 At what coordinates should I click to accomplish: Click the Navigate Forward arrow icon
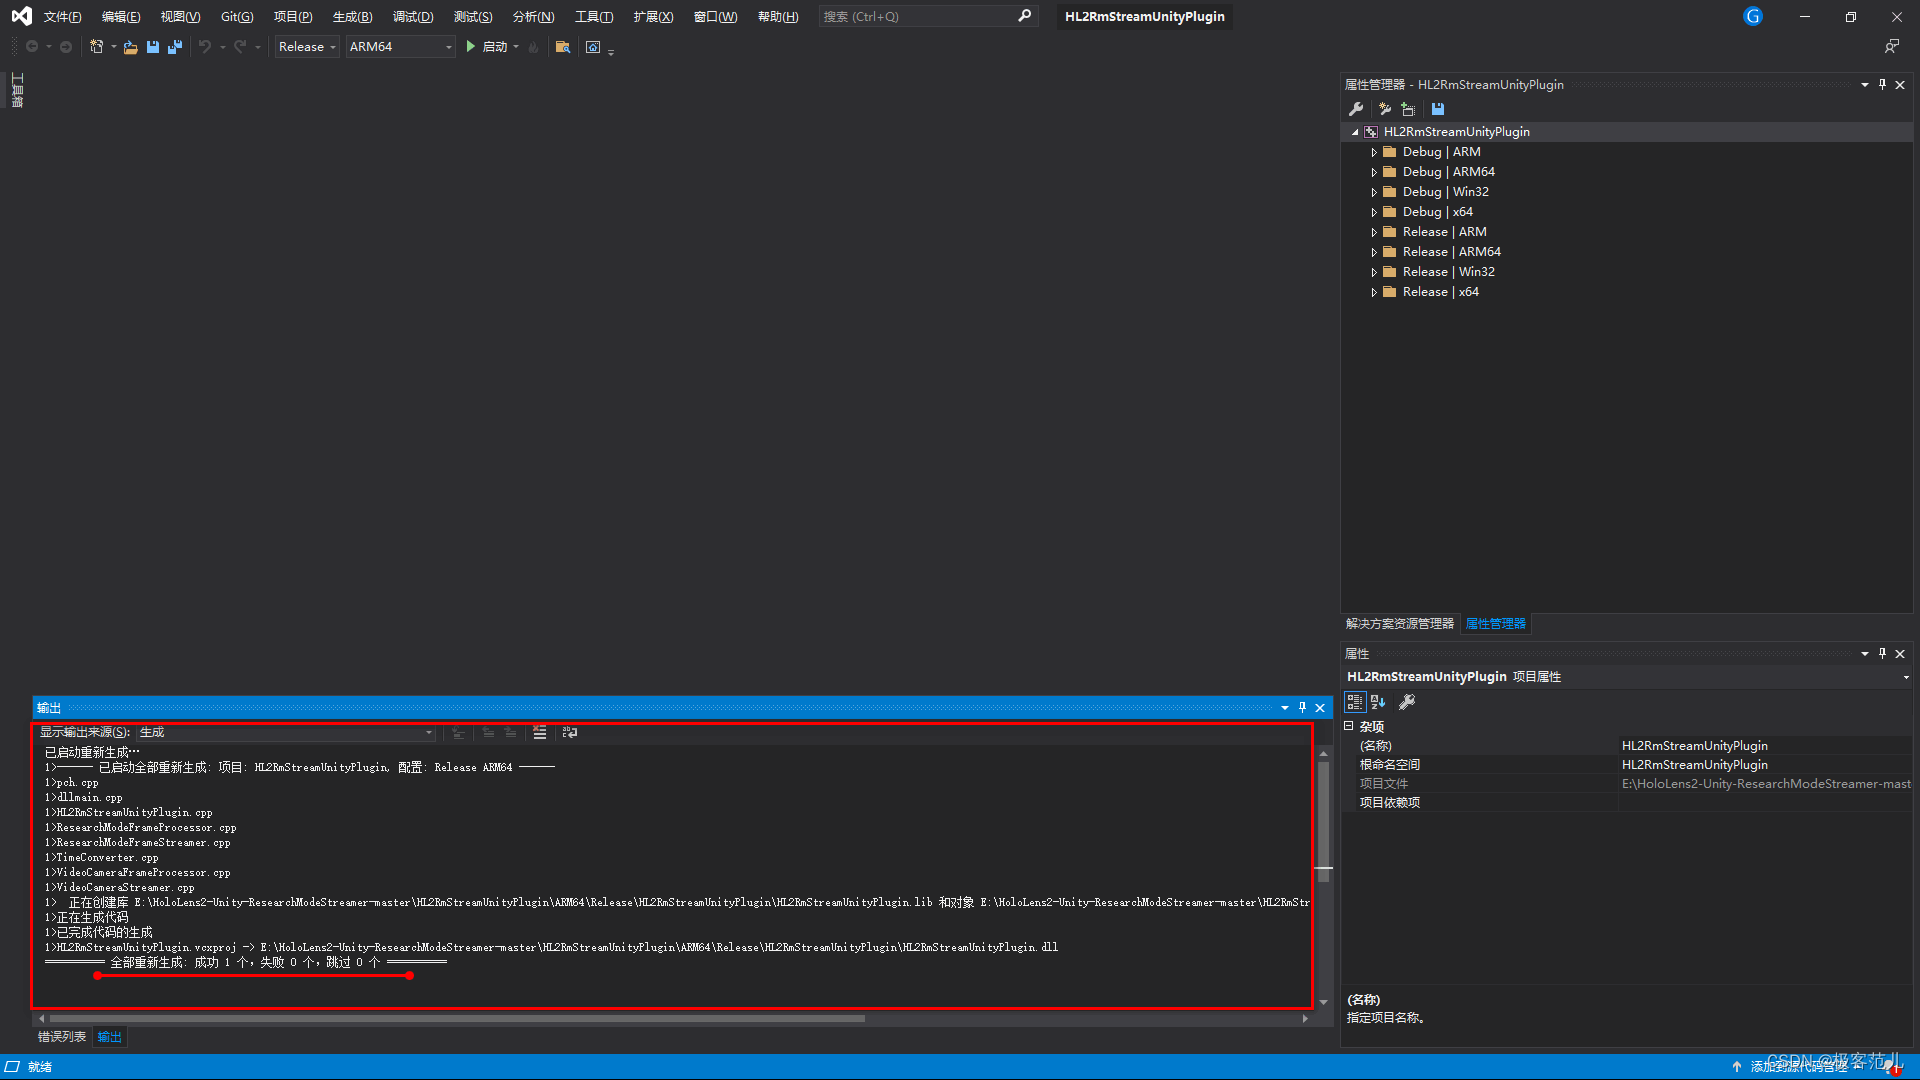point(66,47)
